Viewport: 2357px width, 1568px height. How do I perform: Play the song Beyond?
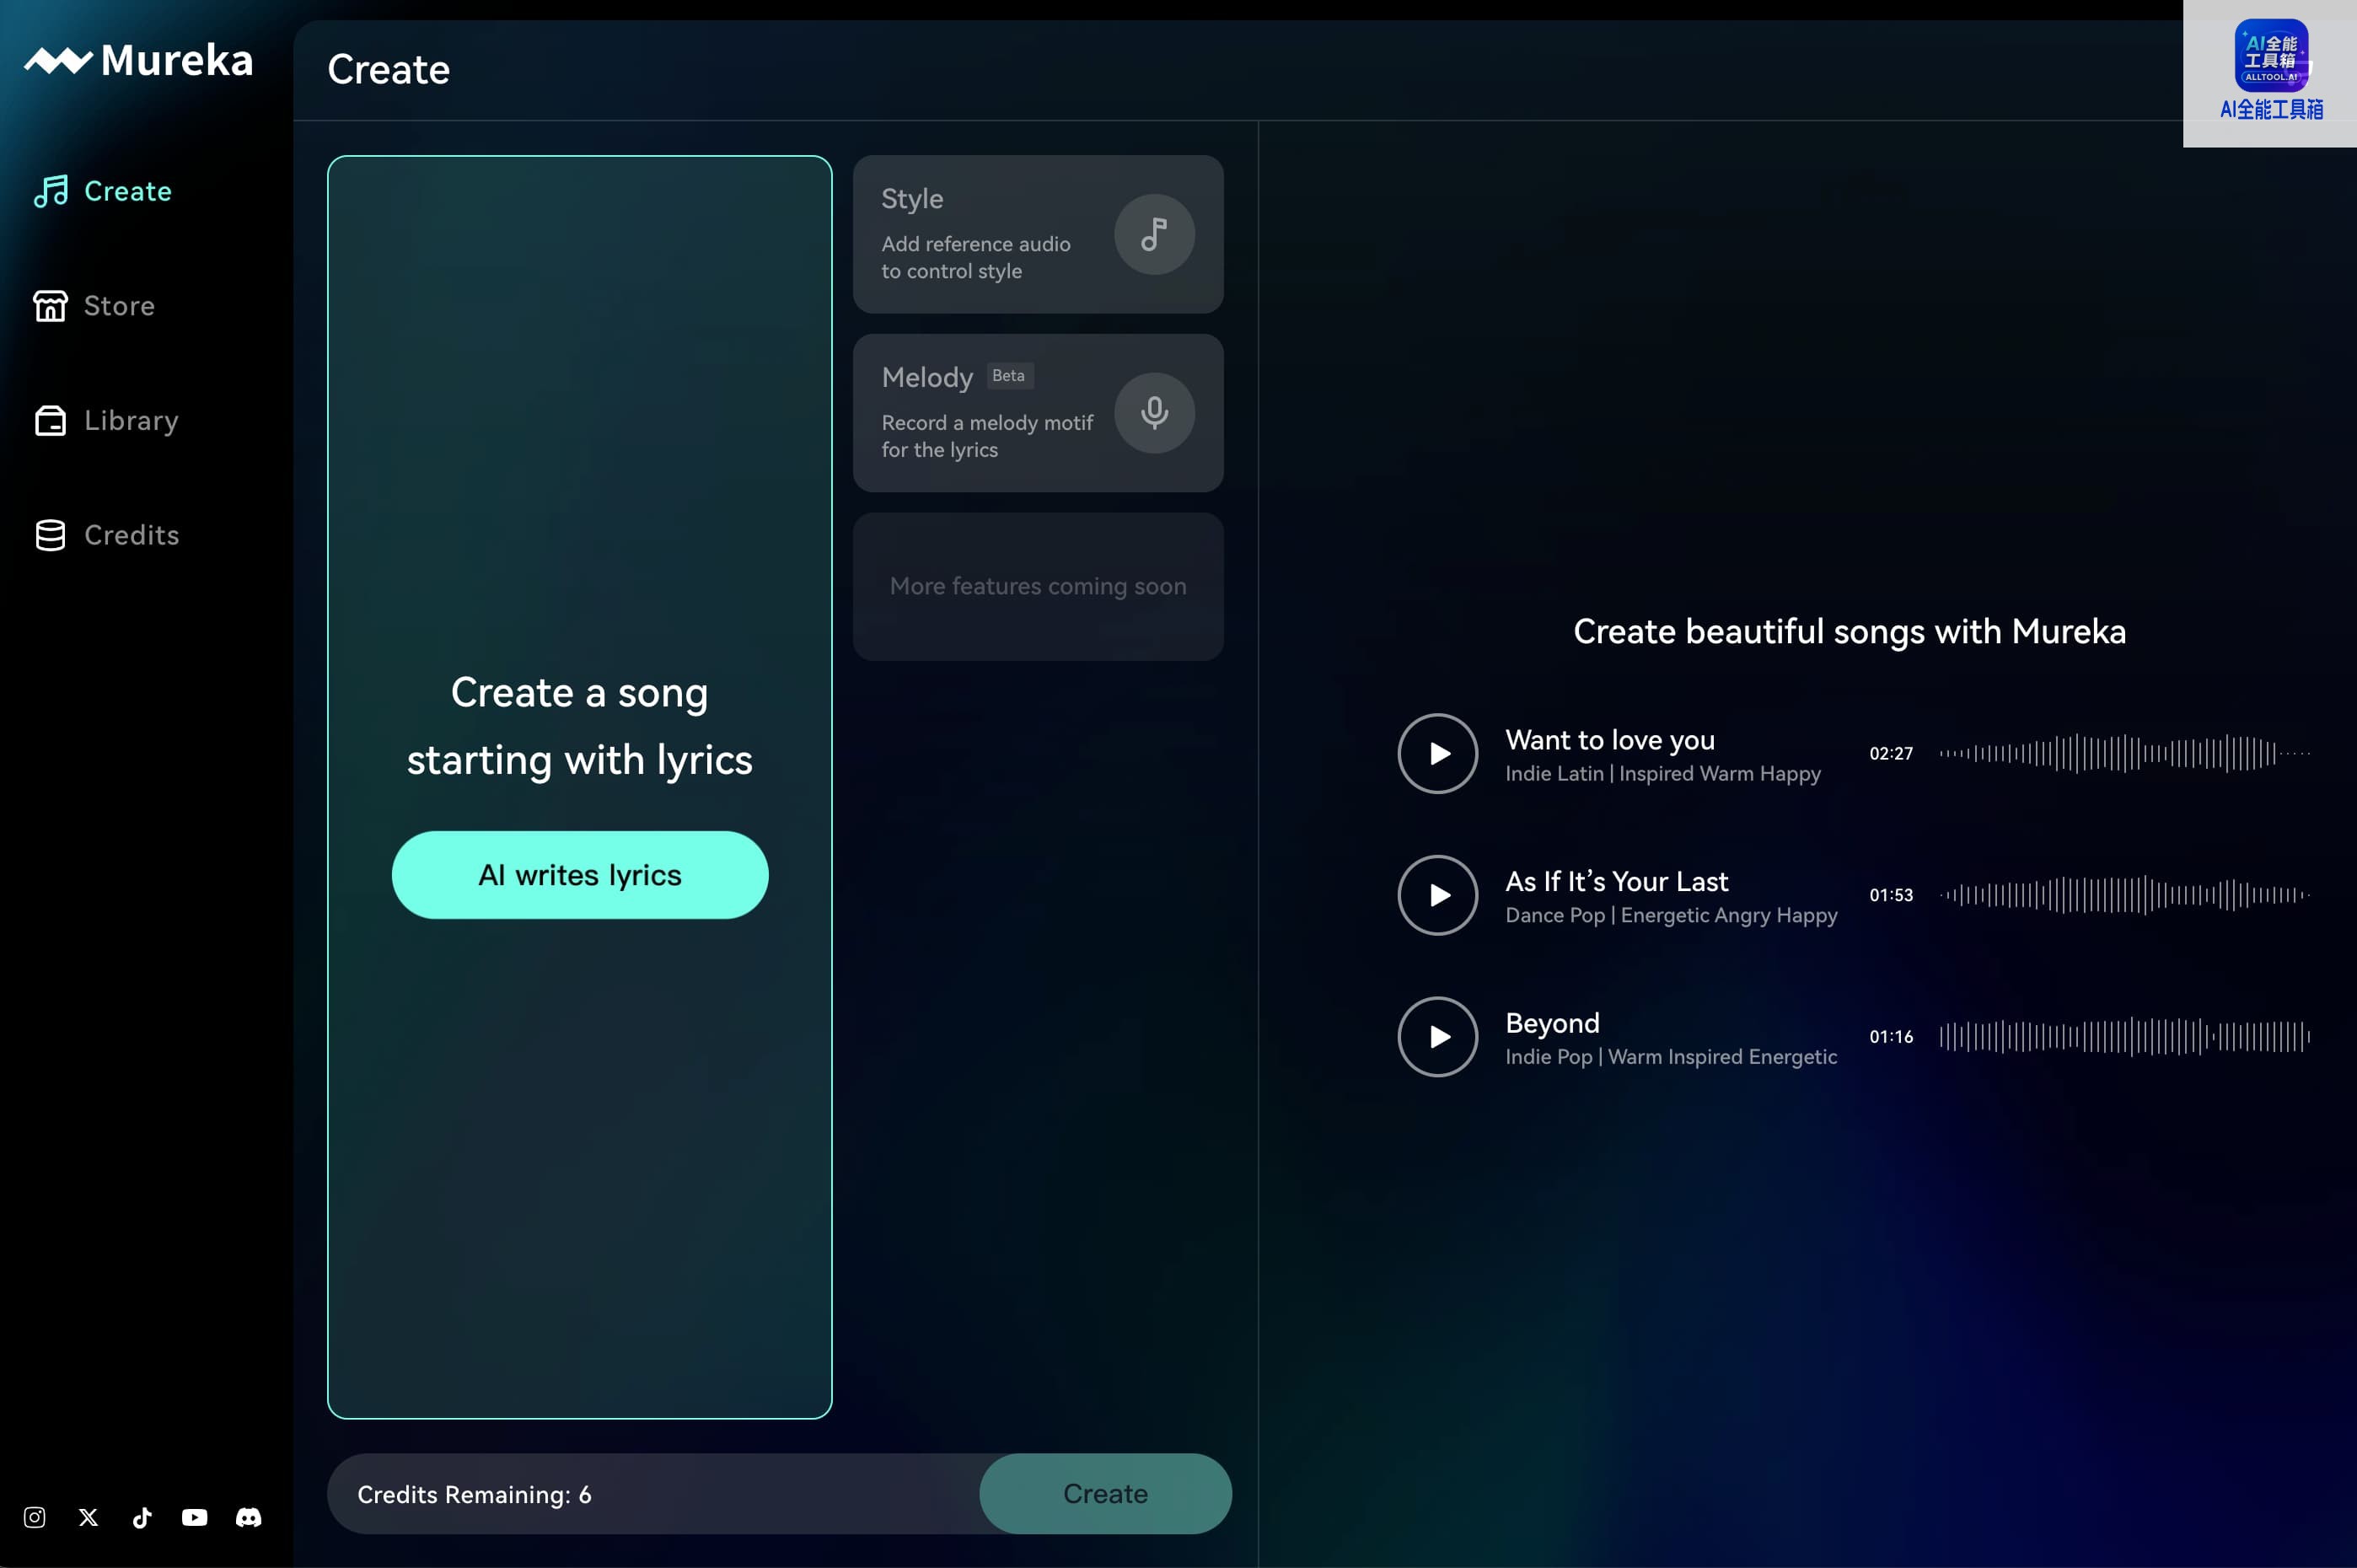click(1438, 1037)
